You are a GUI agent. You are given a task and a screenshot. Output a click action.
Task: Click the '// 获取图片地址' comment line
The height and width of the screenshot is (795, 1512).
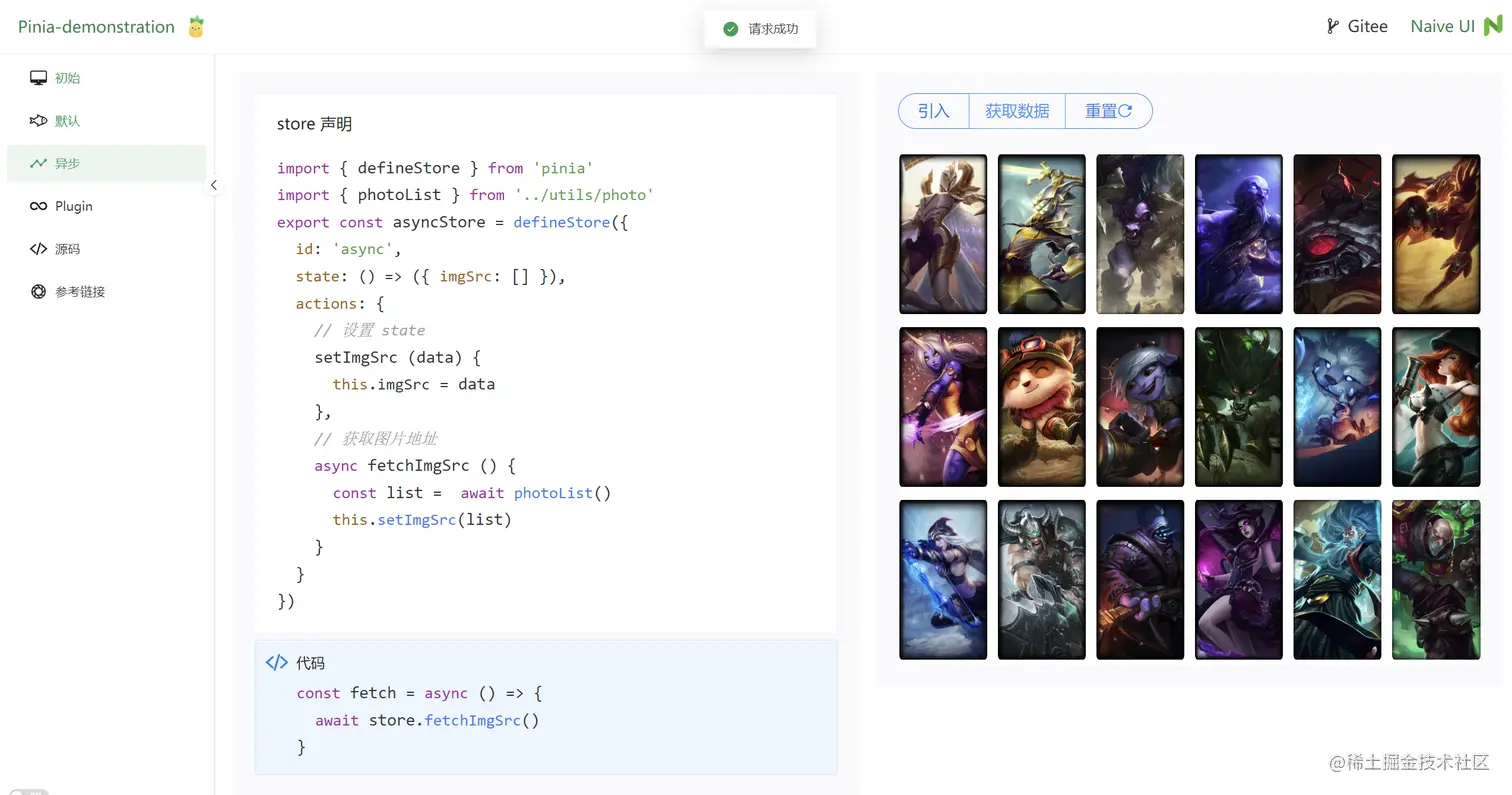click(x=375, y=438)
